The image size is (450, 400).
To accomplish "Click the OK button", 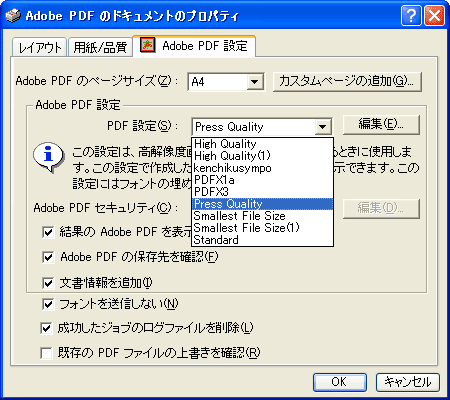I will [x=340, y=382].
